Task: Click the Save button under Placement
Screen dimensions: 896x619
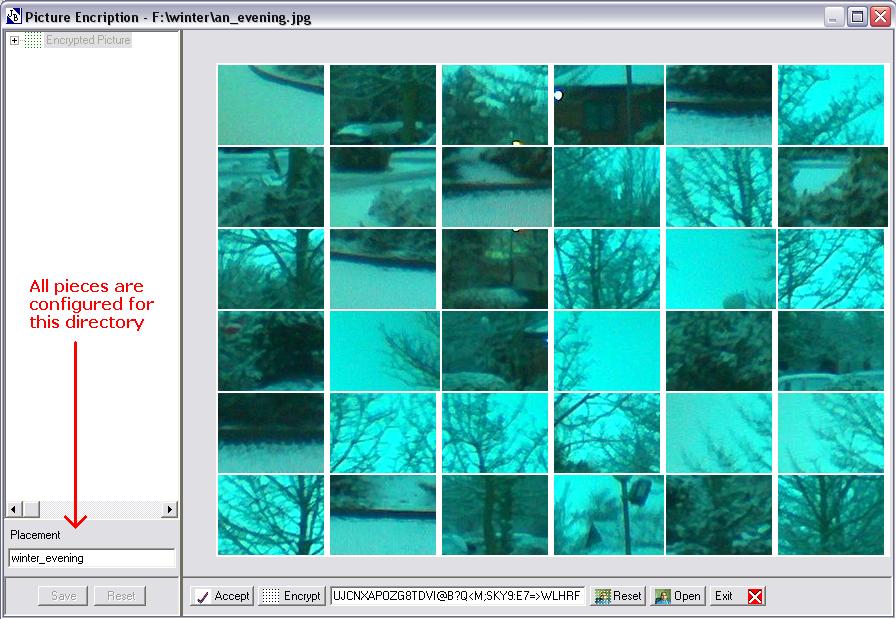Action: (x=63, y=596)
